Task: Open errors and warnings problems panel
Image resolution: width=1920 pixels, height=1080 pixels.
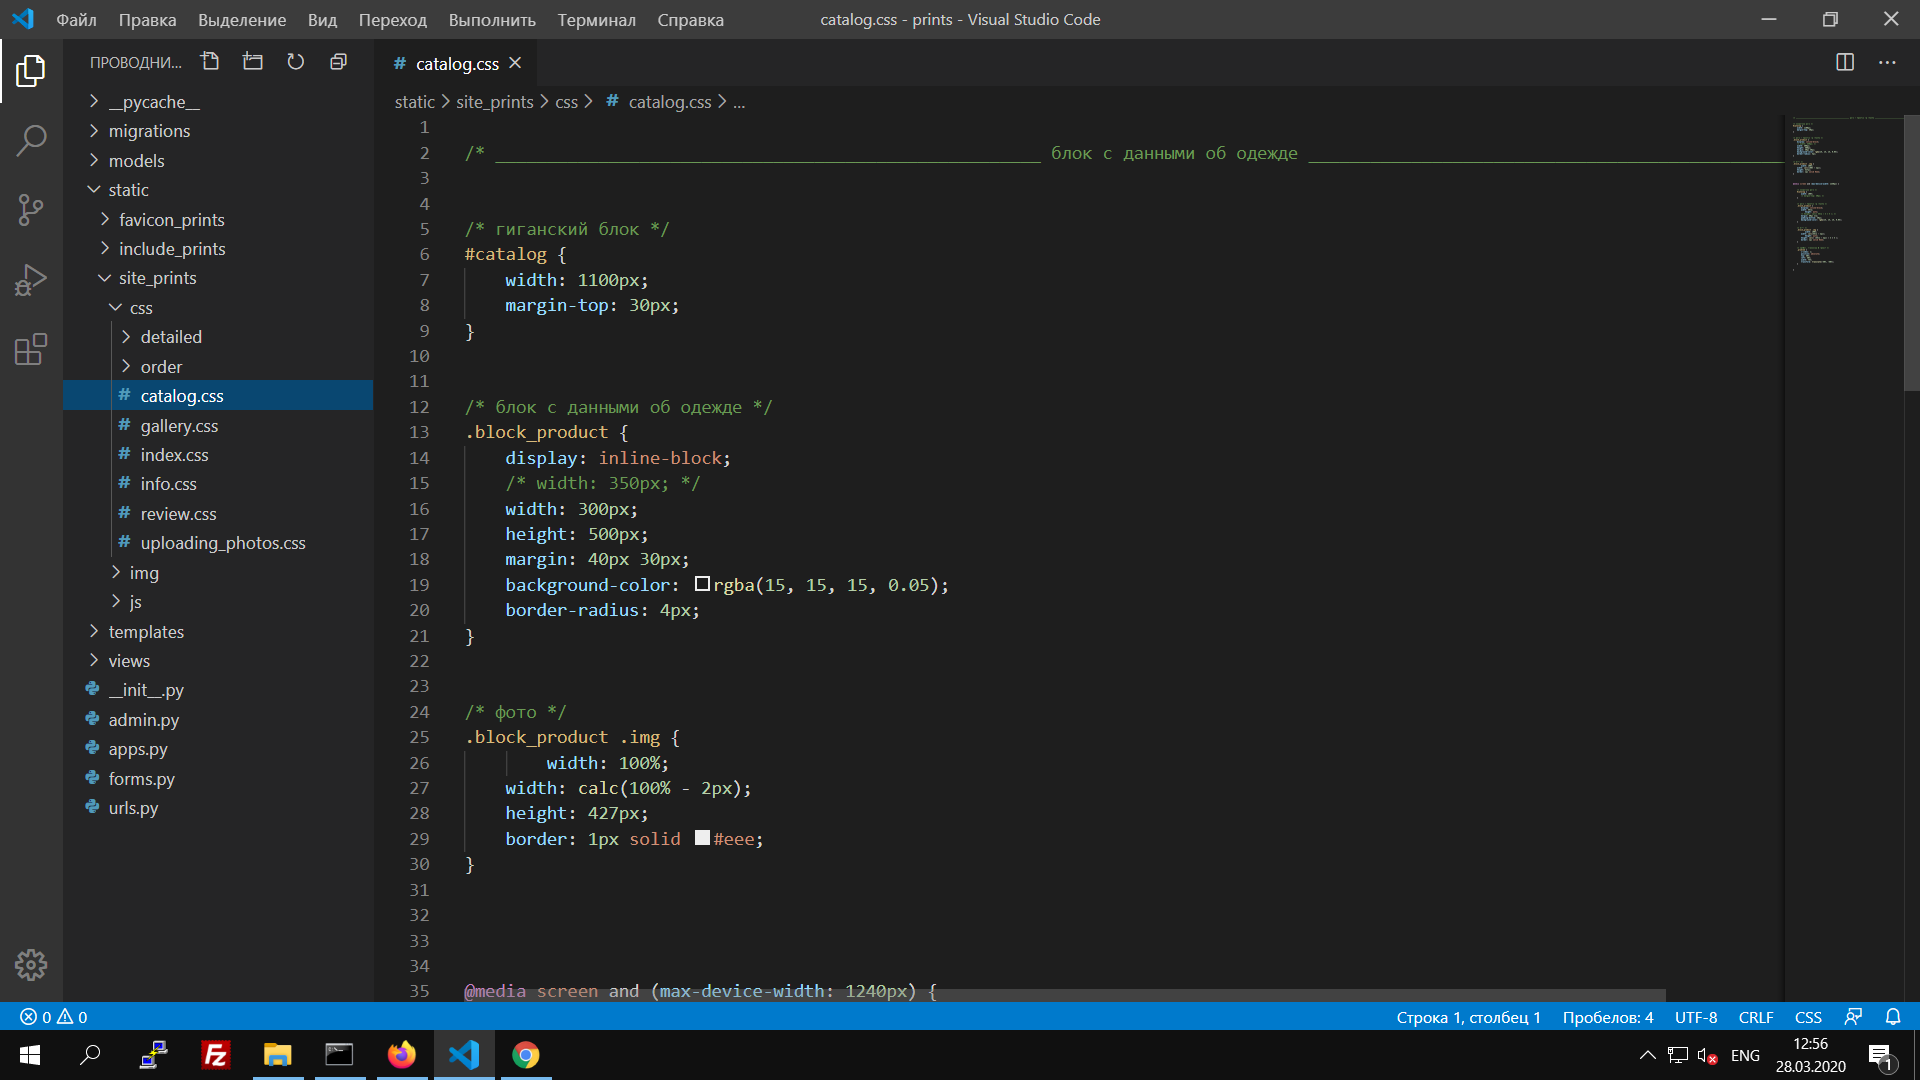Action: tap(54, 1017)
